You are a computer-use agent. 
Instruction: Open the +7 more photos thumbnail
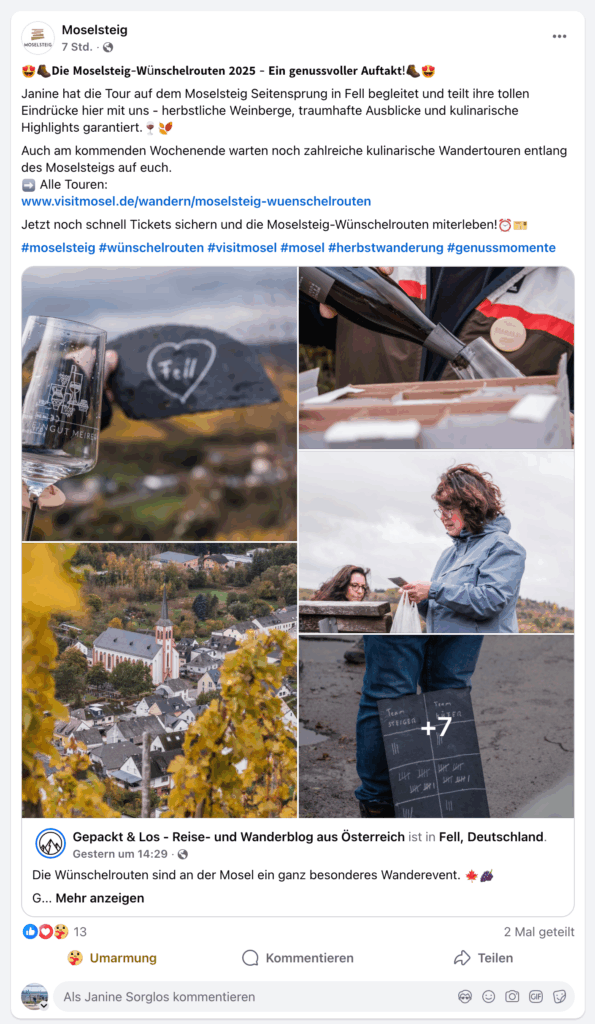436,726
